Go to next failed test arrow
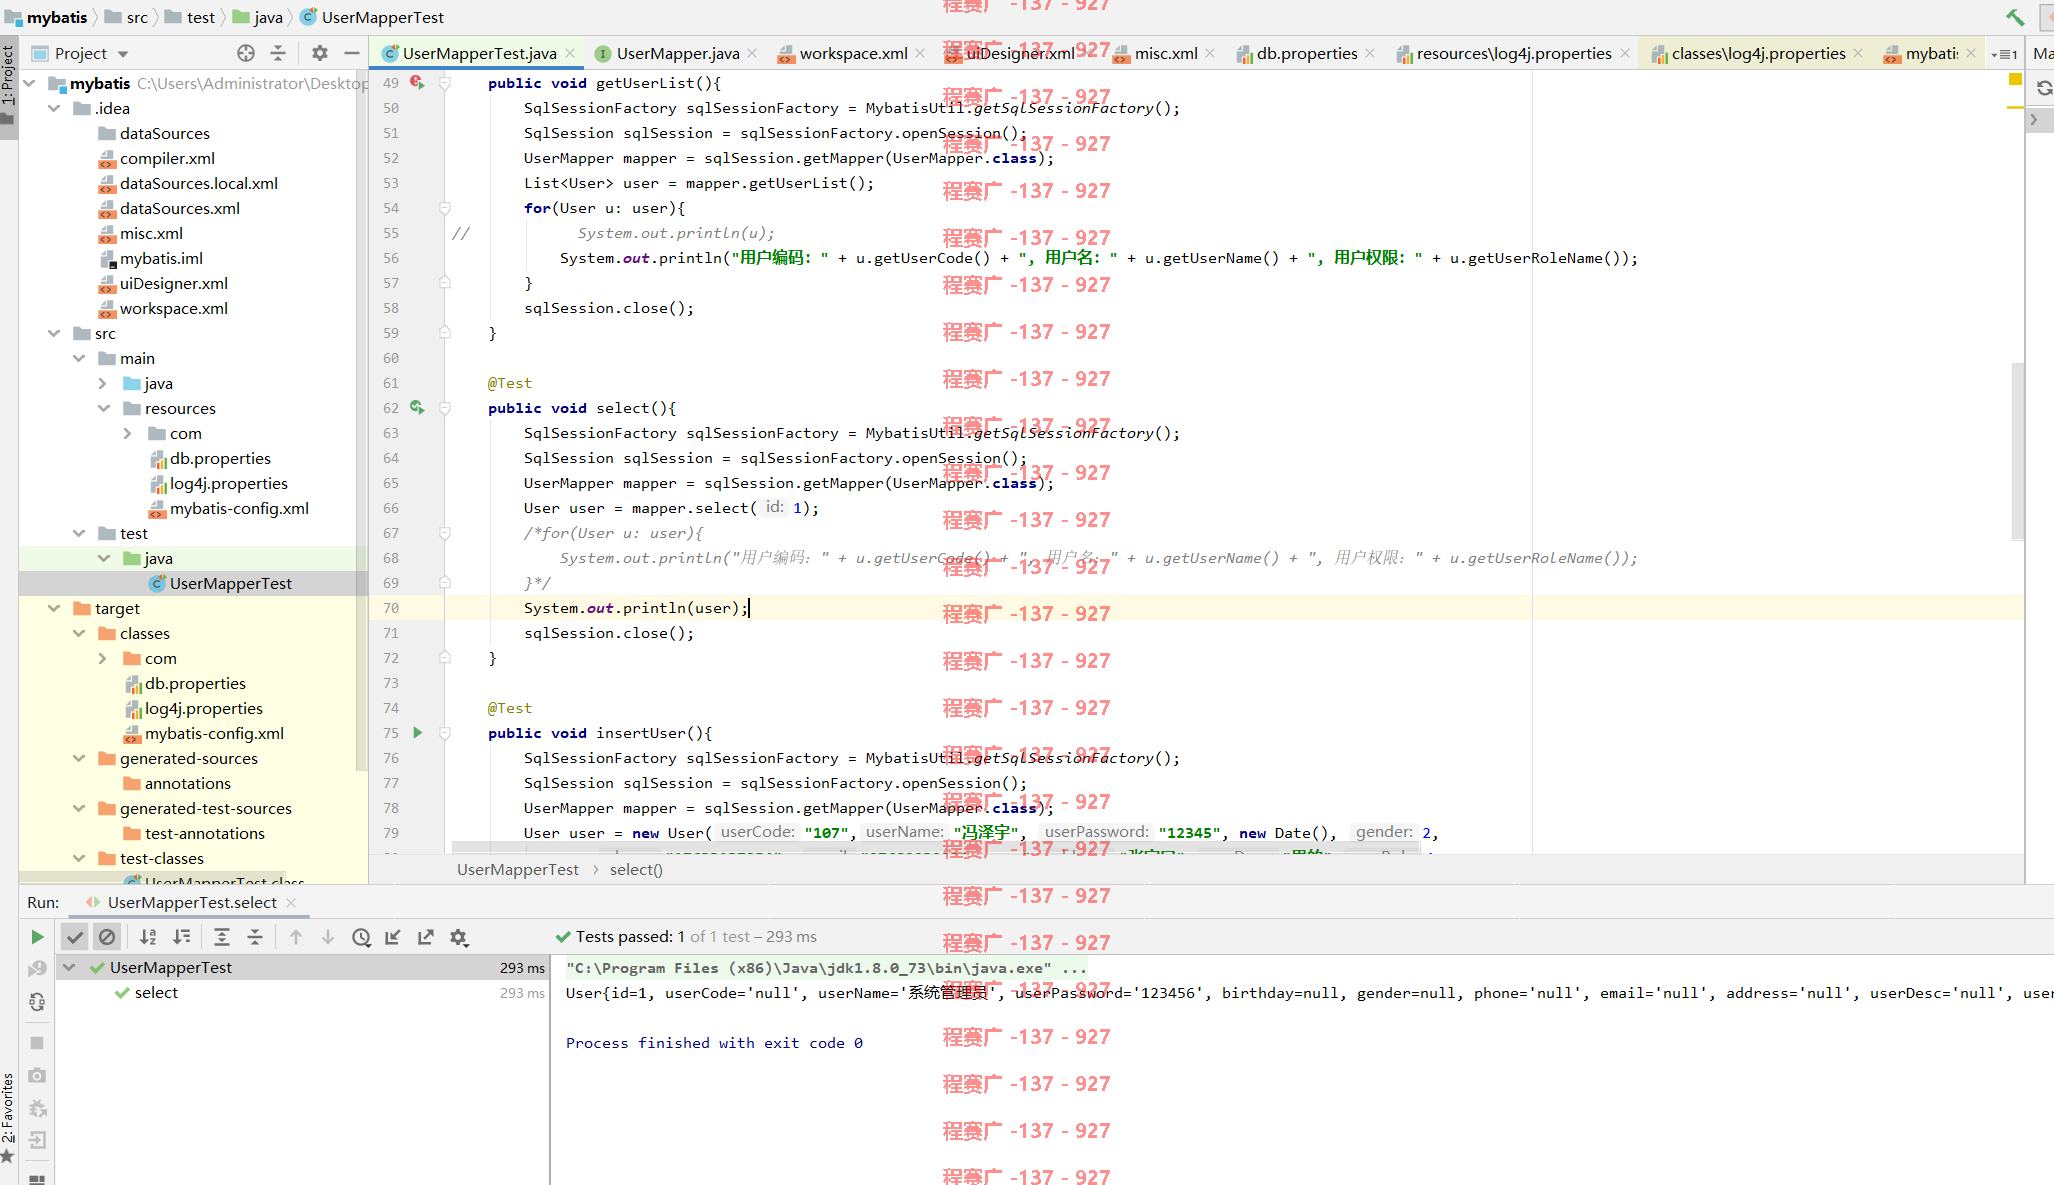 [328, 937]
